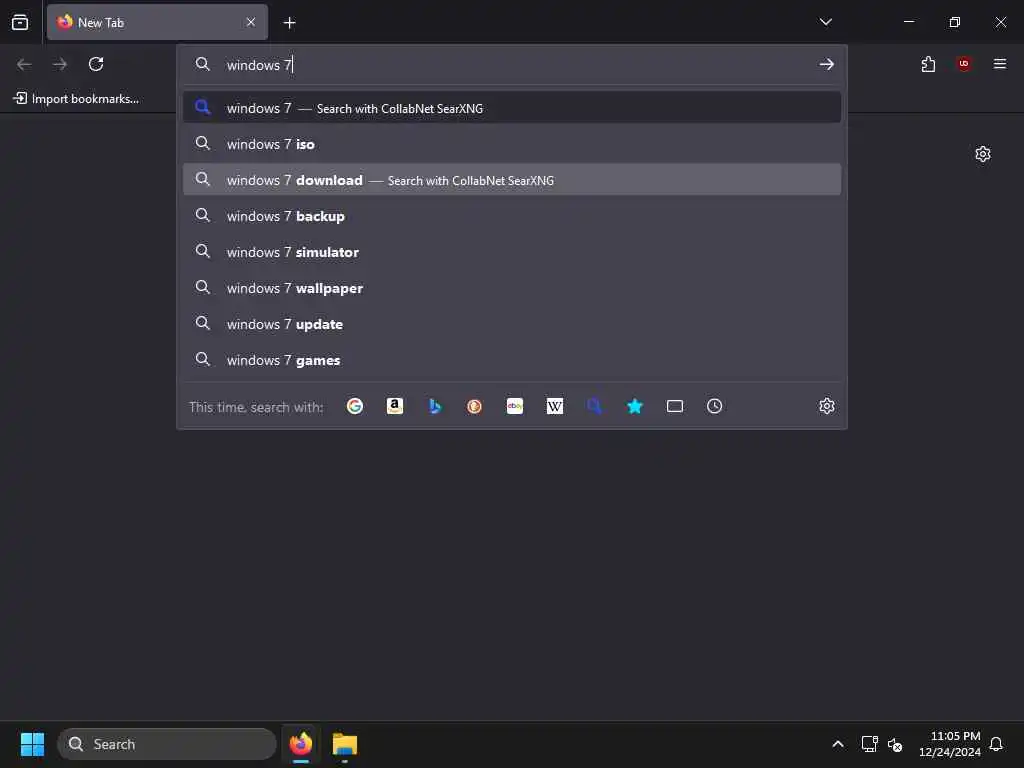
Task: Open muted volume tray icon
Action: coord(895,744)
